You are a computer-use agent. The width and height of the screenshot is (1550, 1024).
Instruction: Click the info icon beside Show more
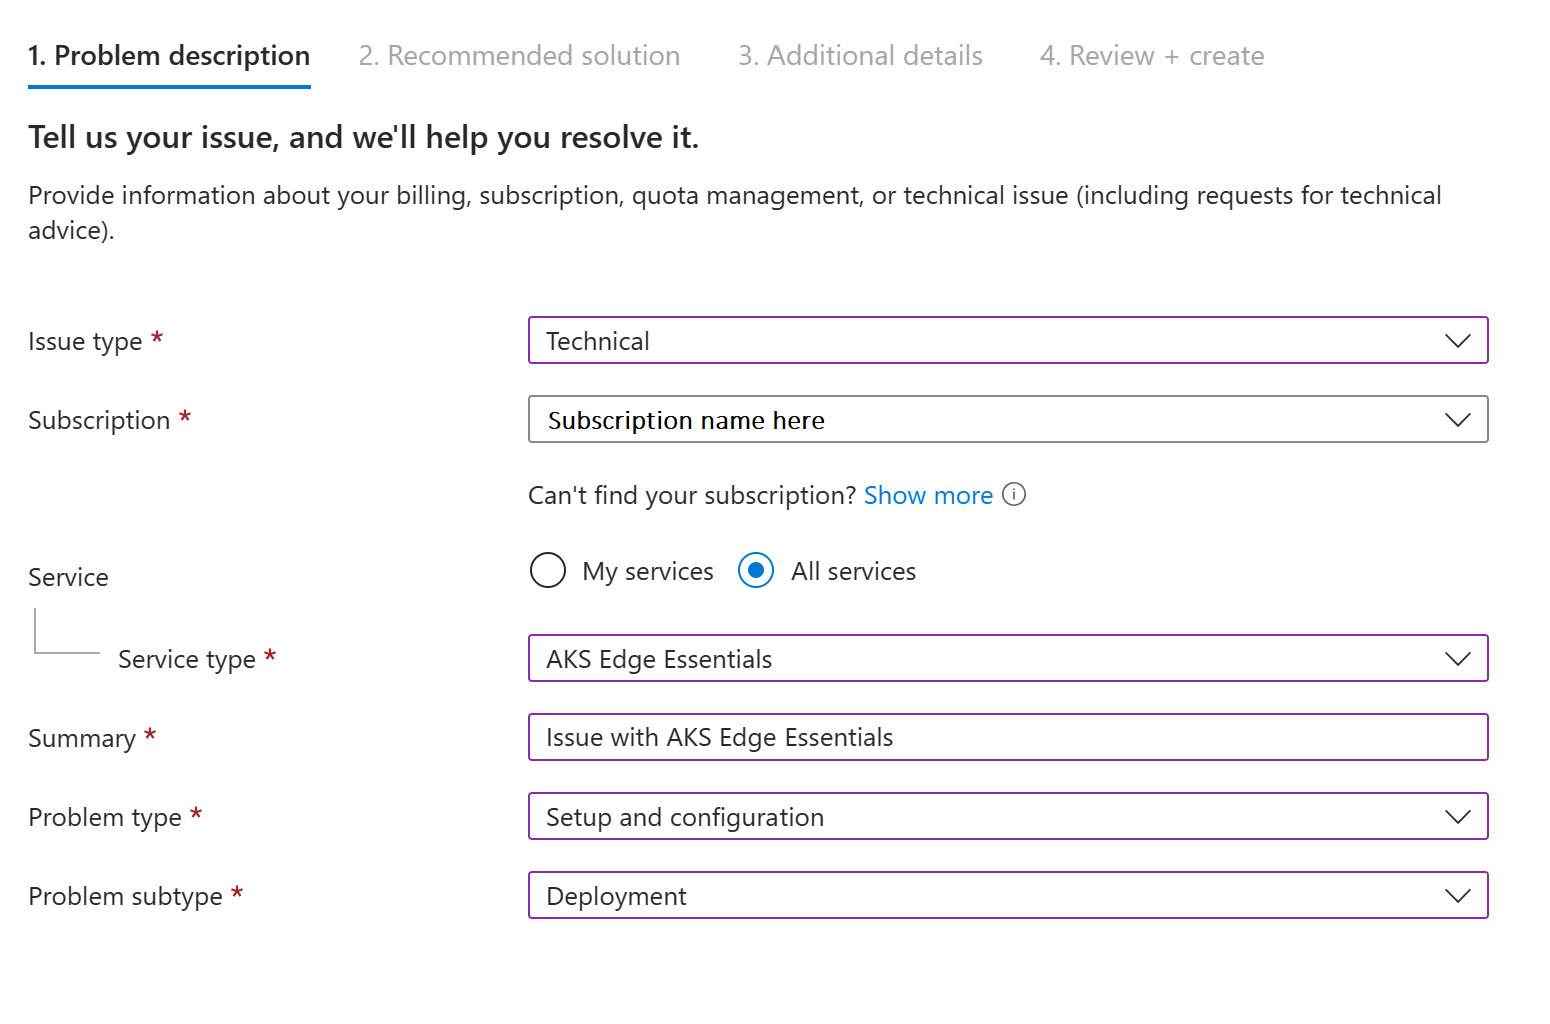pos(1014,495)
